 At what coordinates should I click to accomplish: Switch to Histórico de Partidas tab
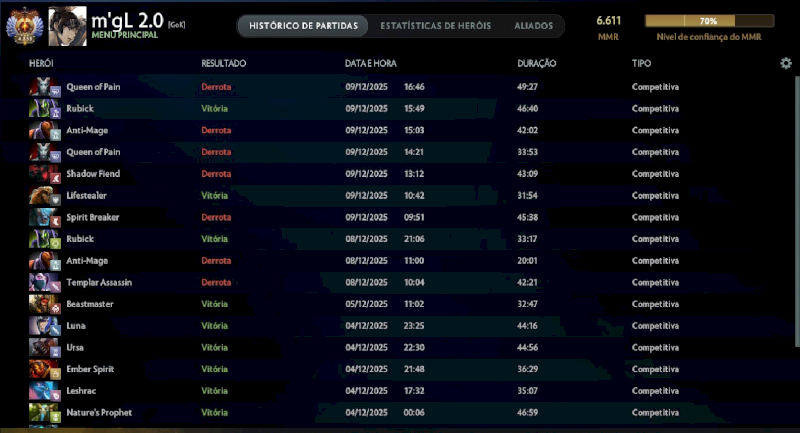[303, 26]
